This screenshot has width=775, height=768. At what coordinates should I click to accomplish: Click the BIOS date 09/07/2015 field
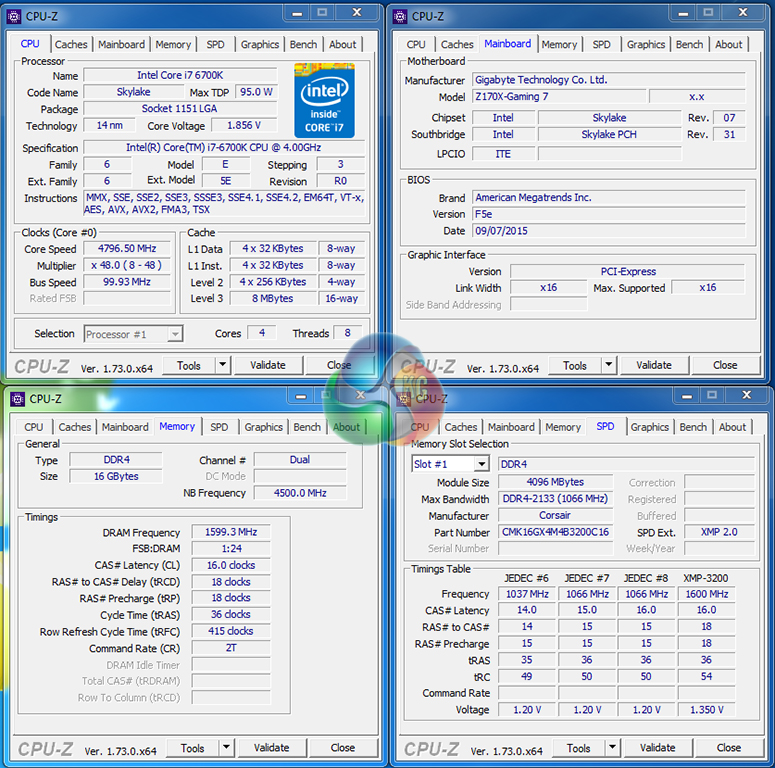point(609,231)
